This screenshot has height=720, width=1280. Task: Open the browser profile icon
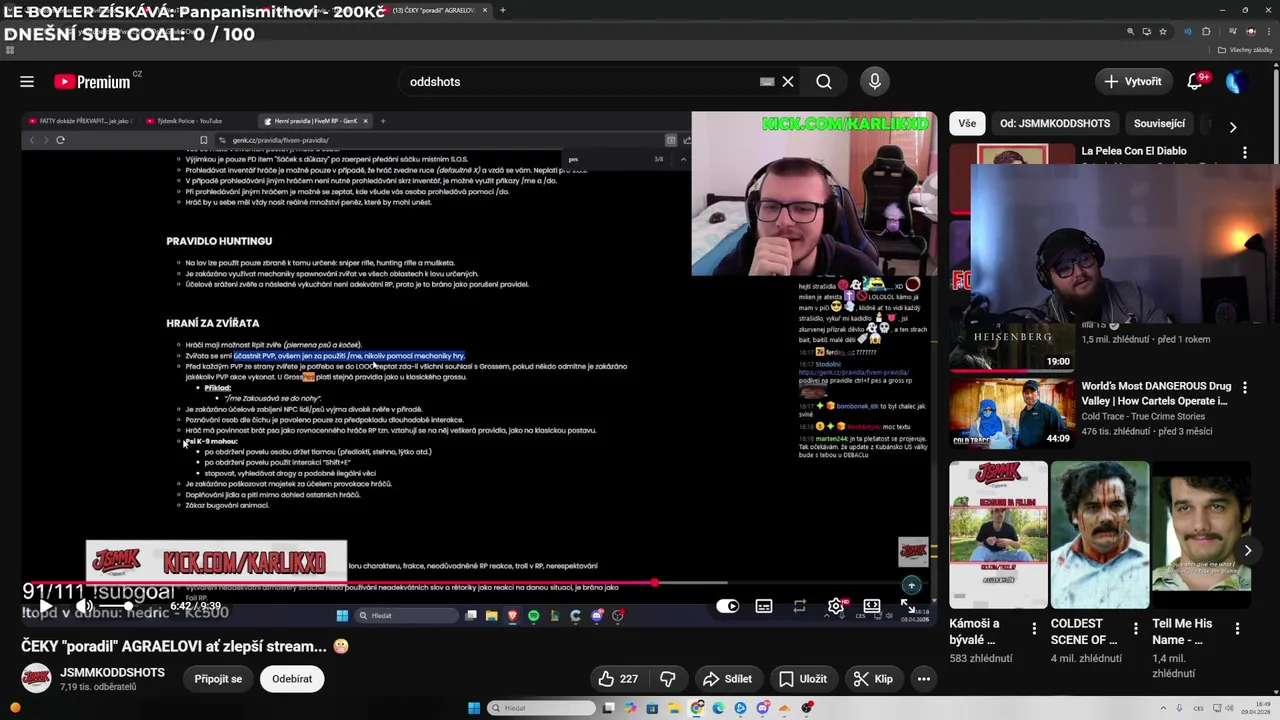(x=1250, y=32)
